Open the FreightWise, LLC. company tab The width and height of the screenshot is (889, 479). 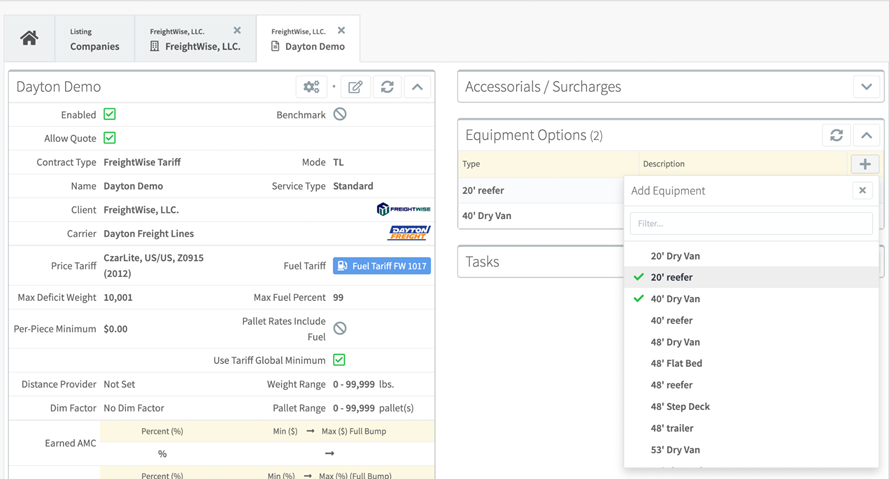[194, 39]
